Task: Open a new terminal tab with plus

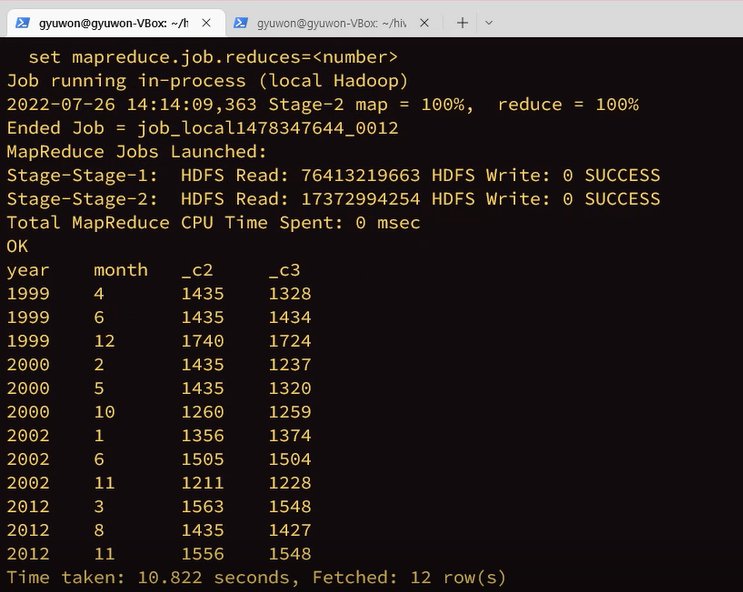Action: tap(462, 23)
